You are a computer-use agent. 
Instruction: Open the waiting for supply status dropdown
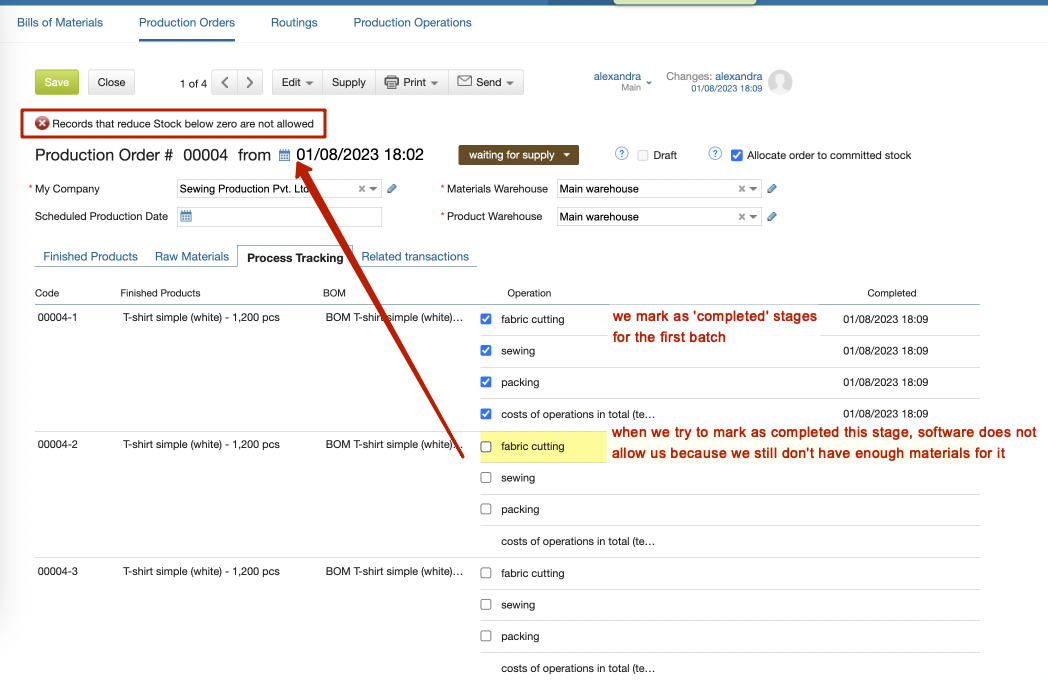pyautogui.click(x=519, y=155)
